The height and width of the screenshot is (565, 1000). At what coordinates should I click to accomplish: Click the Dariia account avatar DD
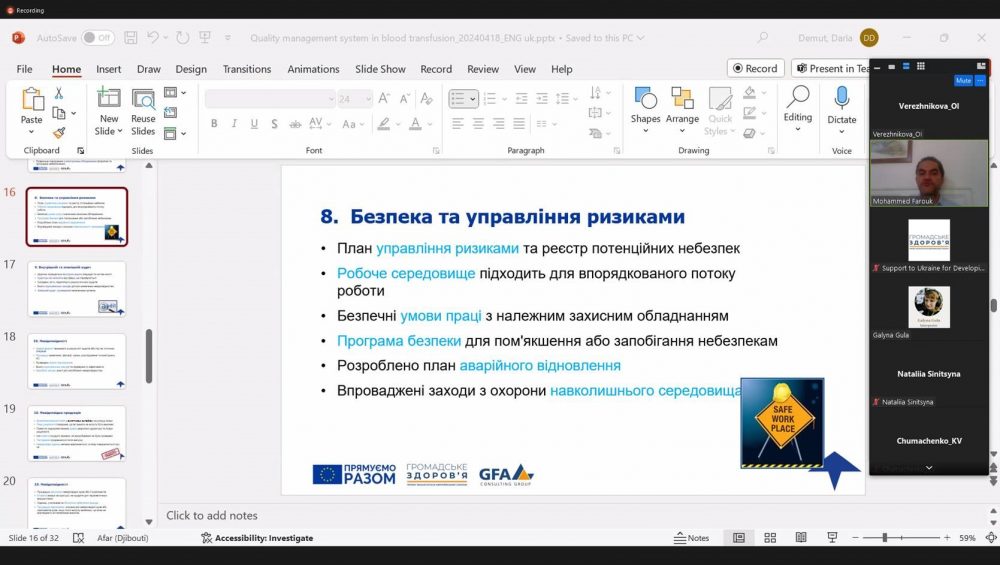(869, 38)
